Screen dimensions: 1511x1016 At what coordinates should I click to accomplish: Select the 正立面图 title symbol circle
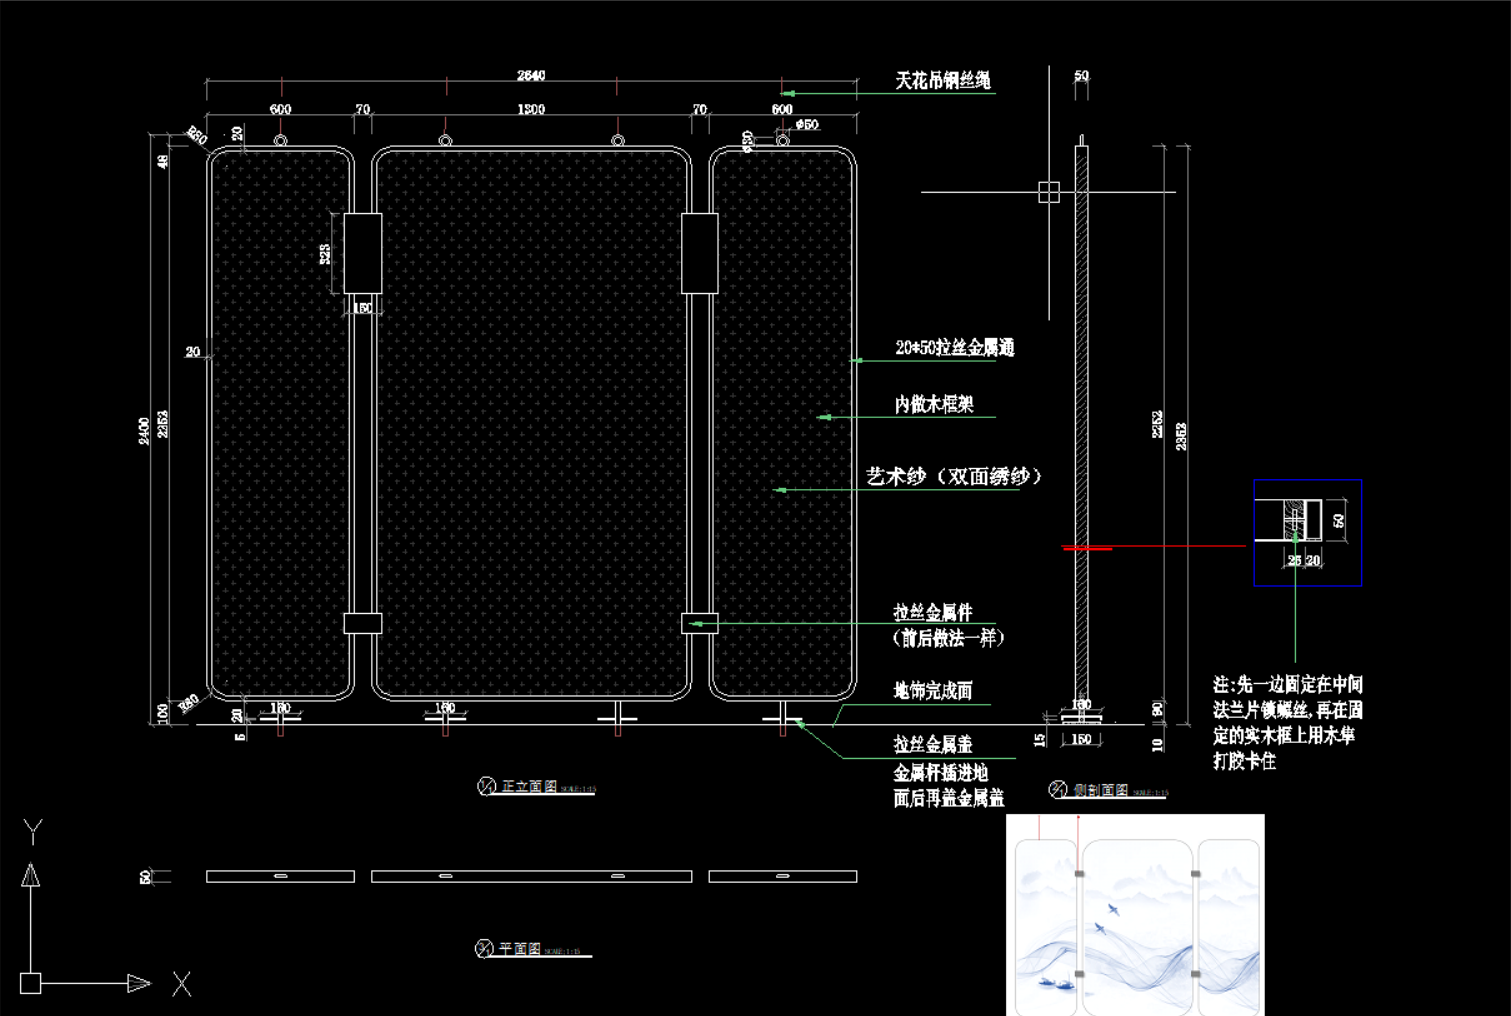pyautogui.click(x=486, y=786)
